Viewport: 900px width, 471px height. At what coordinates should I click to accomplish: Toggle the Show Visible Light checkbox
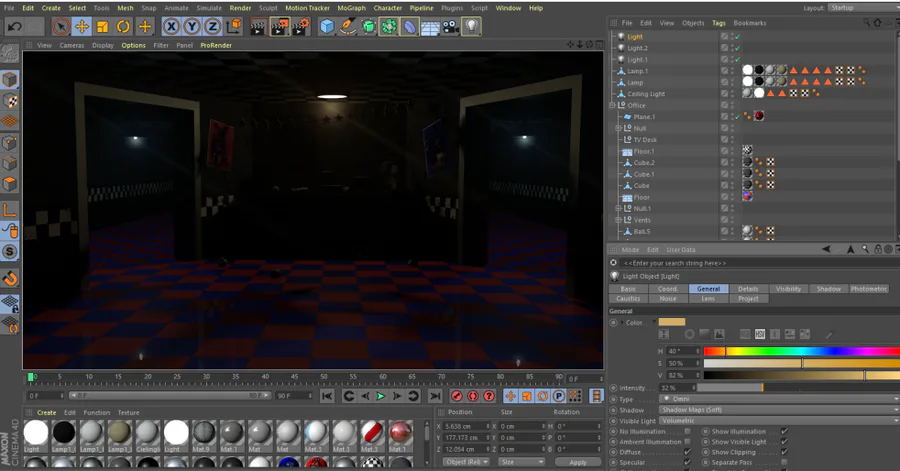(x=784, y=442)
